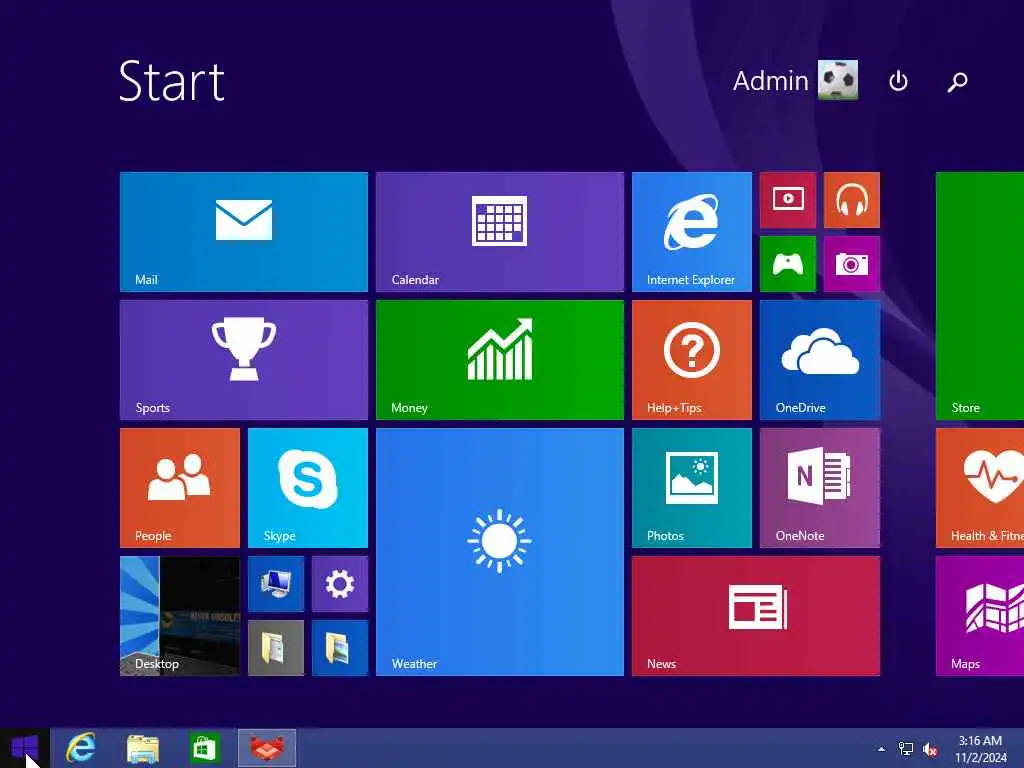Open the Documents folder tile

coord(276,648)
